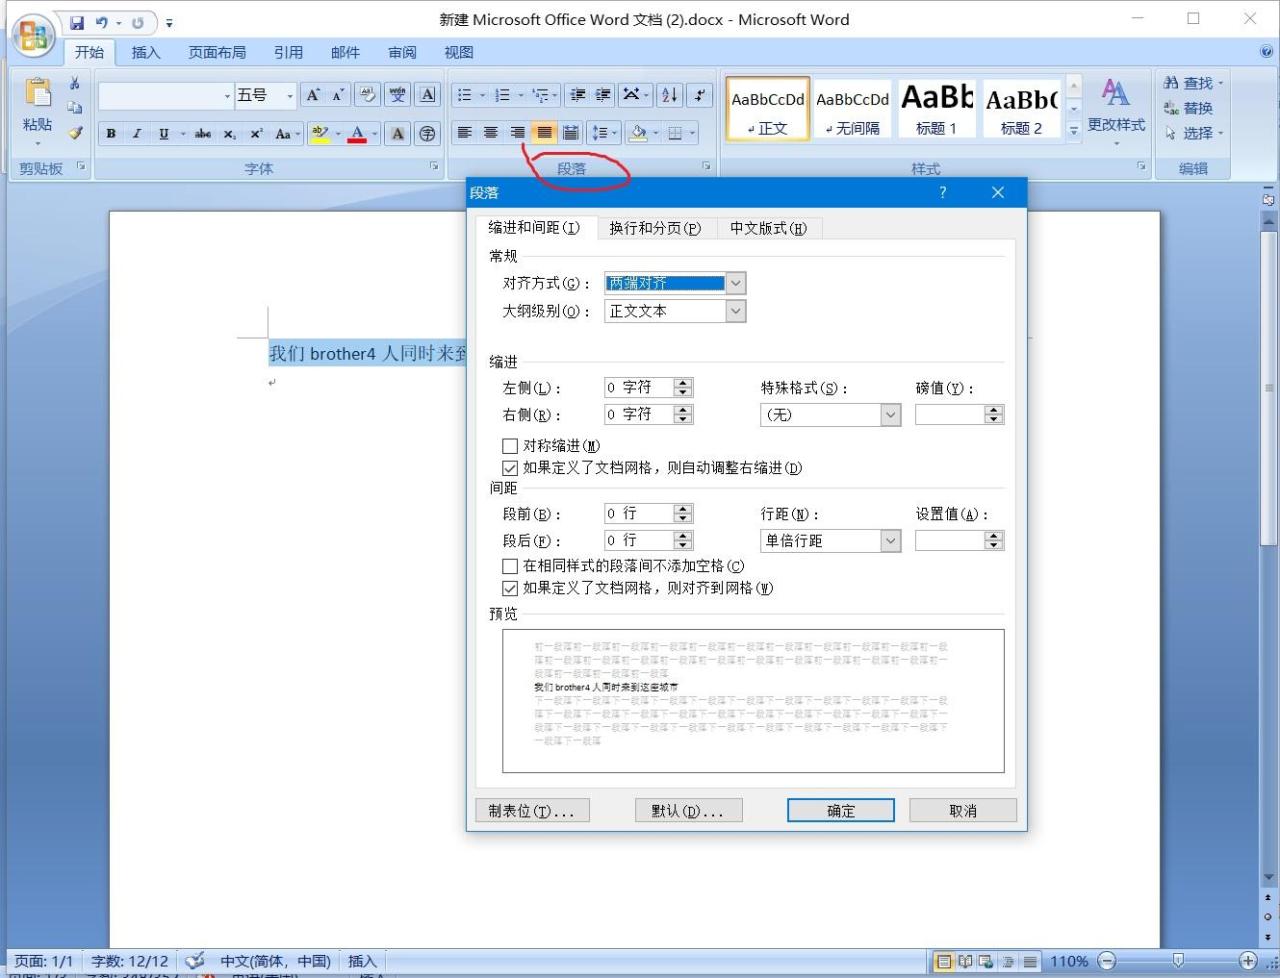The image size is (1280, 978).
Task: Open 插入 ribbon tab
Action: (x=146, y=52)
